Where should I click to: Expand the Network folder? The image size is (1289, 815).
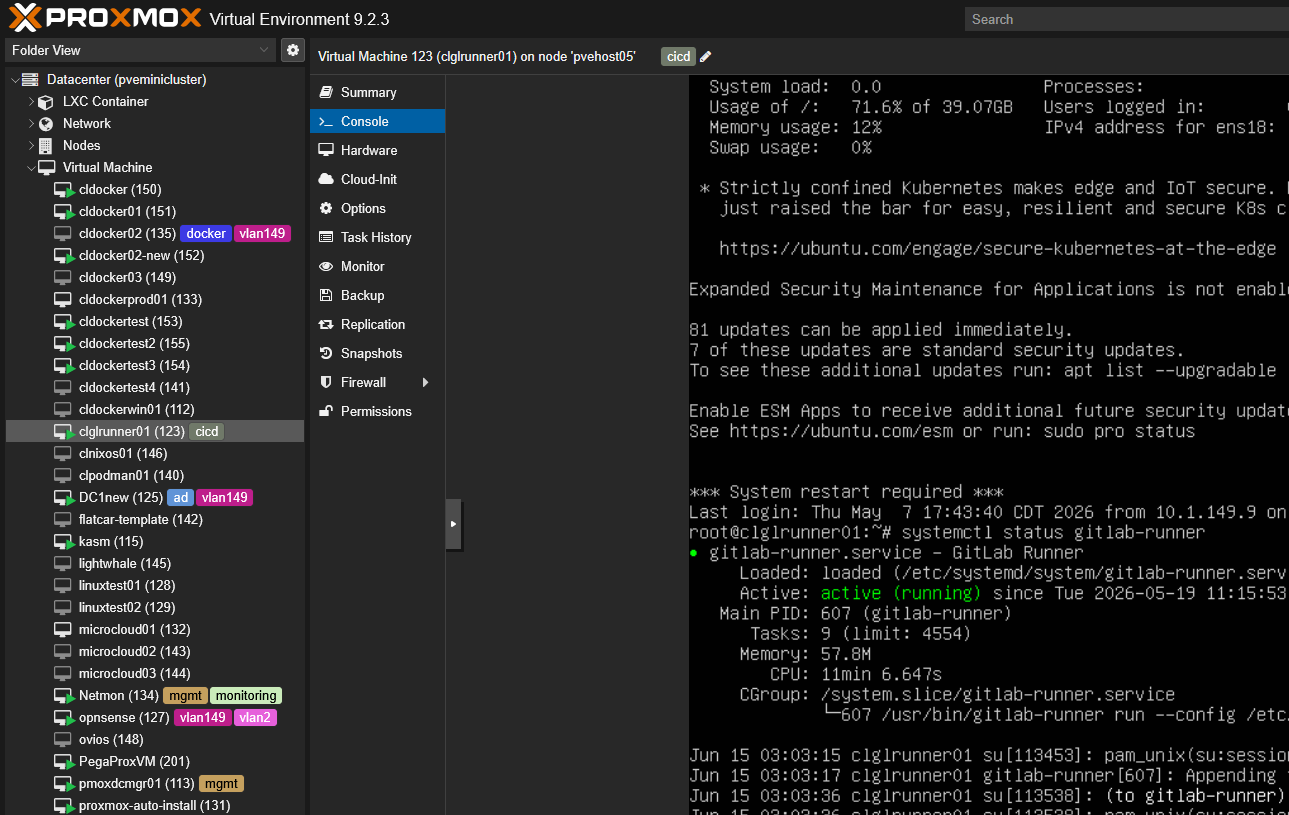pyautogui.click(x=30, y=123)
